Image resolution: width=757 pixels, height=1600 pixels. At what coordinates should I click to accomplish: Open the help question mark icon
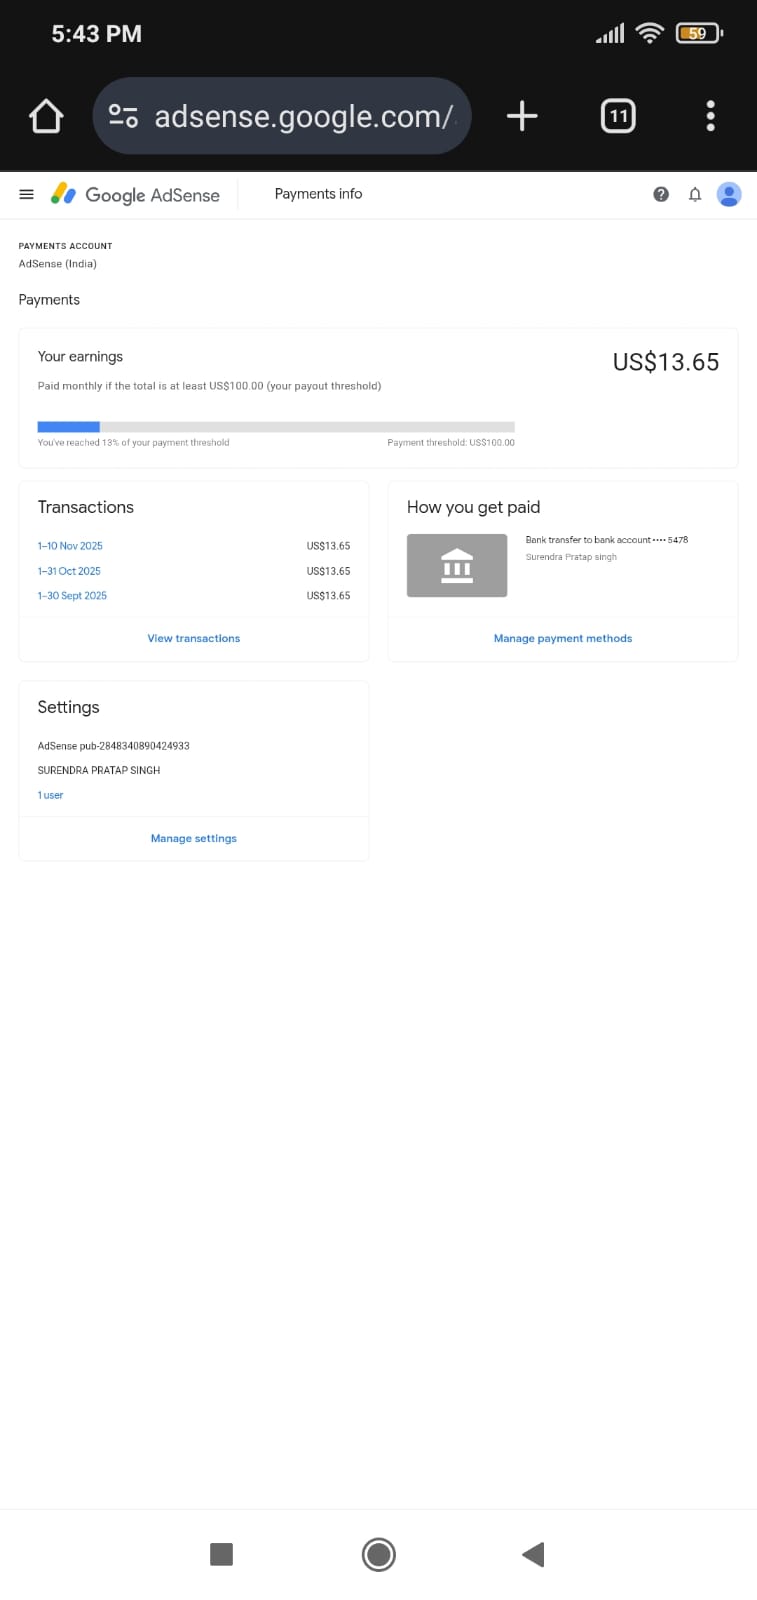coord(661,195)
